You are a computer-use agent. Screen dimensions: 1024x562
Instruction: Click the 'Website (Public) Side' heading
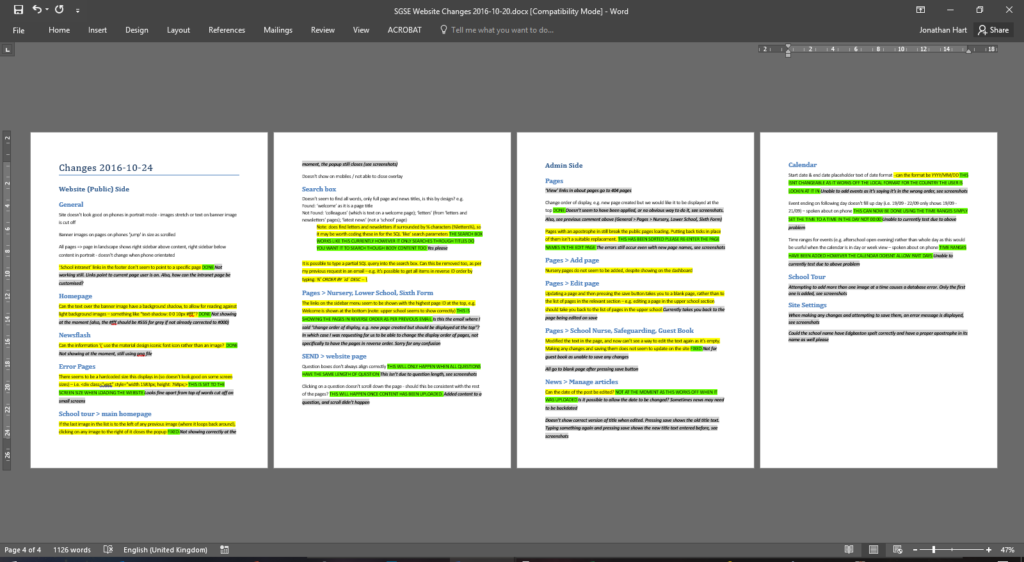(94, 189)
